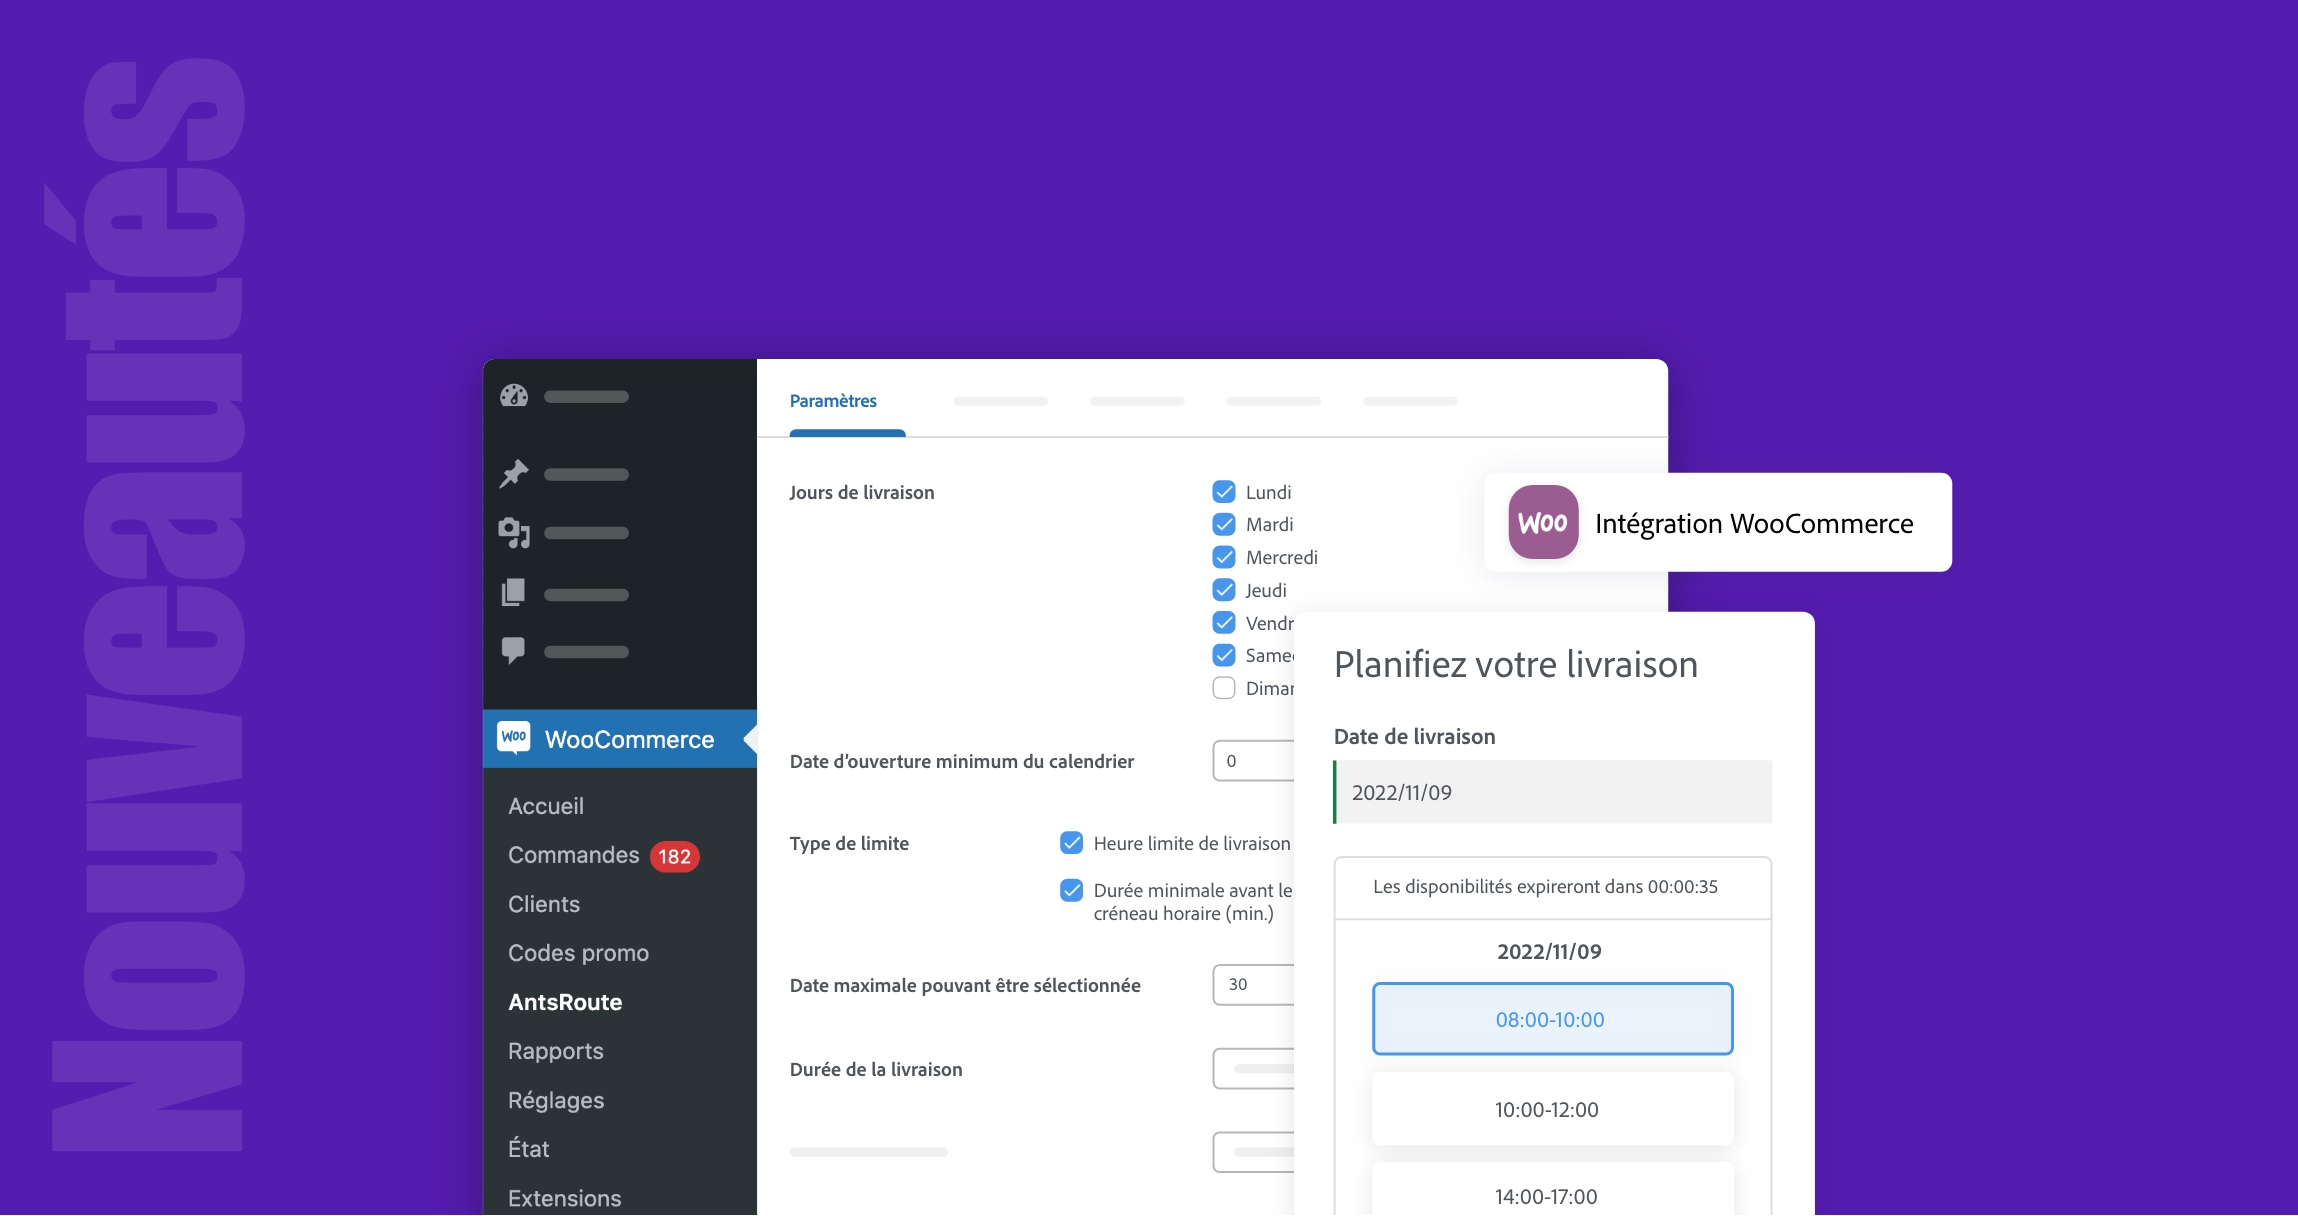Go to Accueil in WooCommerce submenu
Viewport: 2298px width, 1216px height.
[546, 806]
